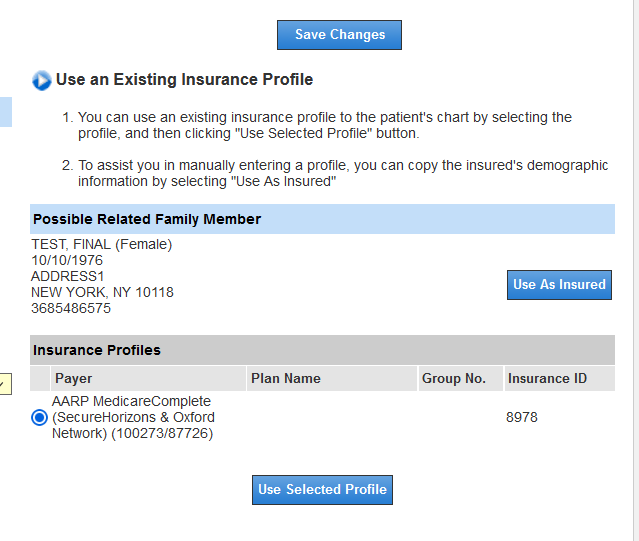Click the NEW YORK, NY 10118 address line
This screenshot has height=541, width=639.
tap(102, 292)
